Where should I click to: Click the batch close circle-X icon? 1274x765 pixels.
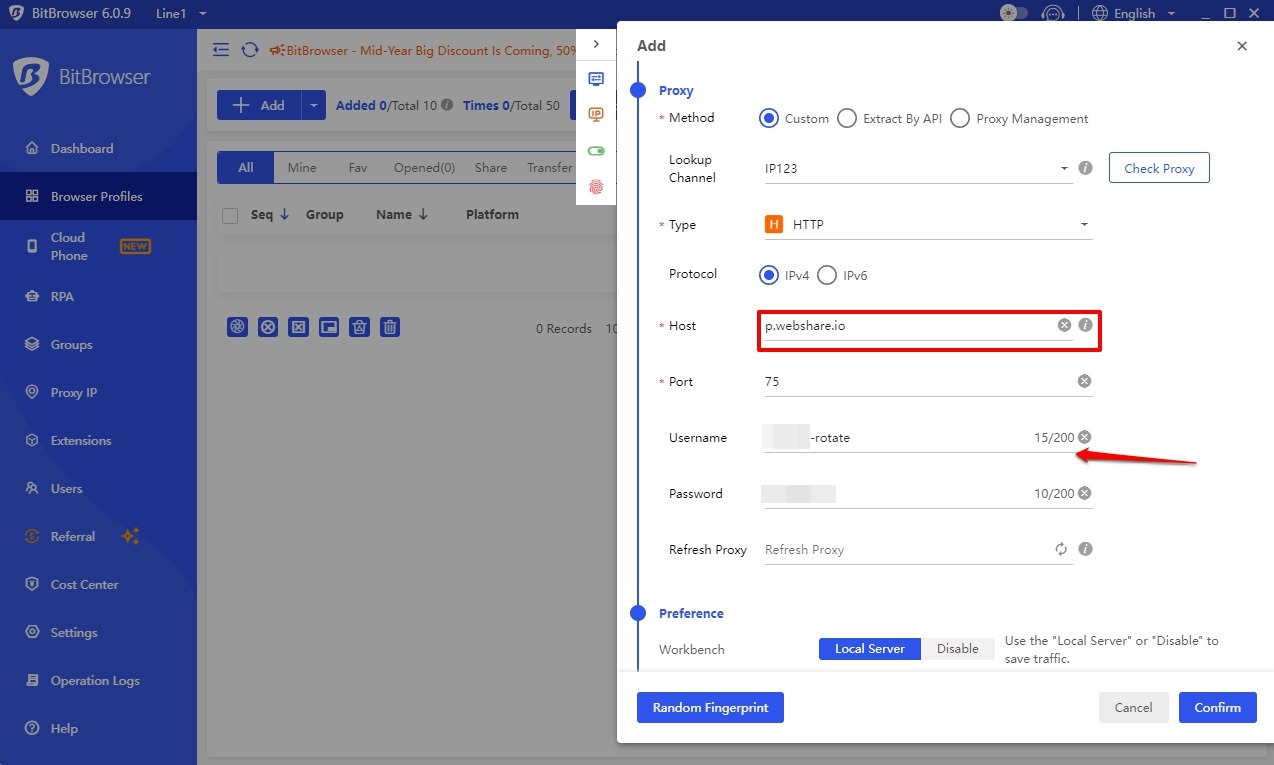pyautogui.click(x=268, y=327)
